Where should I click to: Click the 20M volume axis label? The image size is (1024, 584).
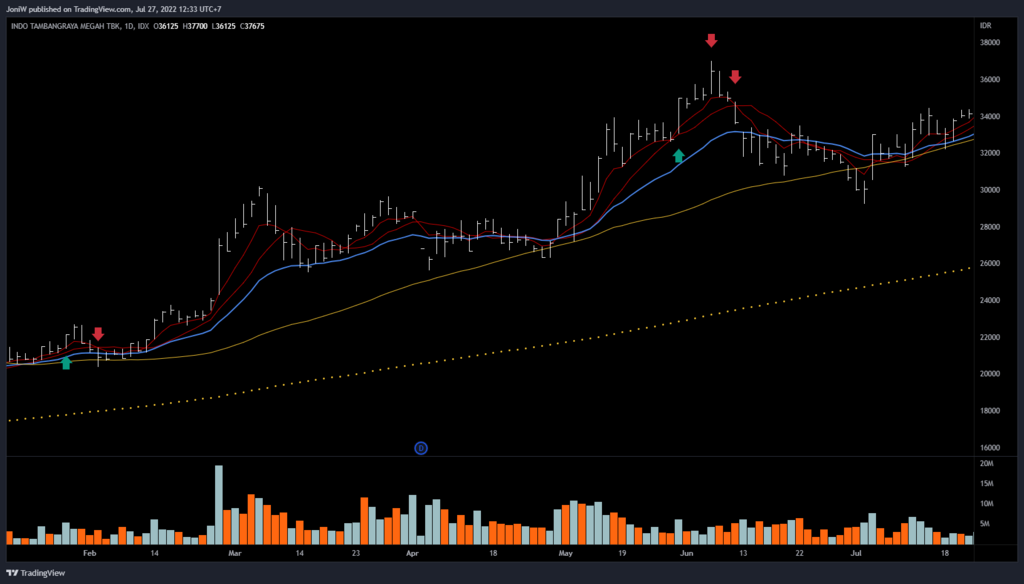tap(986, 464)
